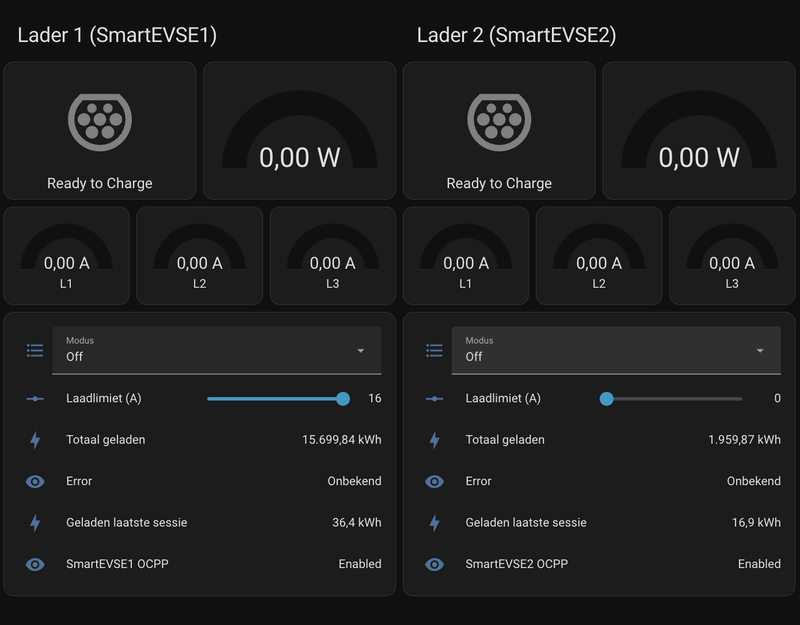Click Lader 1 Geladen laatste sessie label
The height and width of the screenshot is (625, 800).
pyautogui.click(x=127, y=522)
